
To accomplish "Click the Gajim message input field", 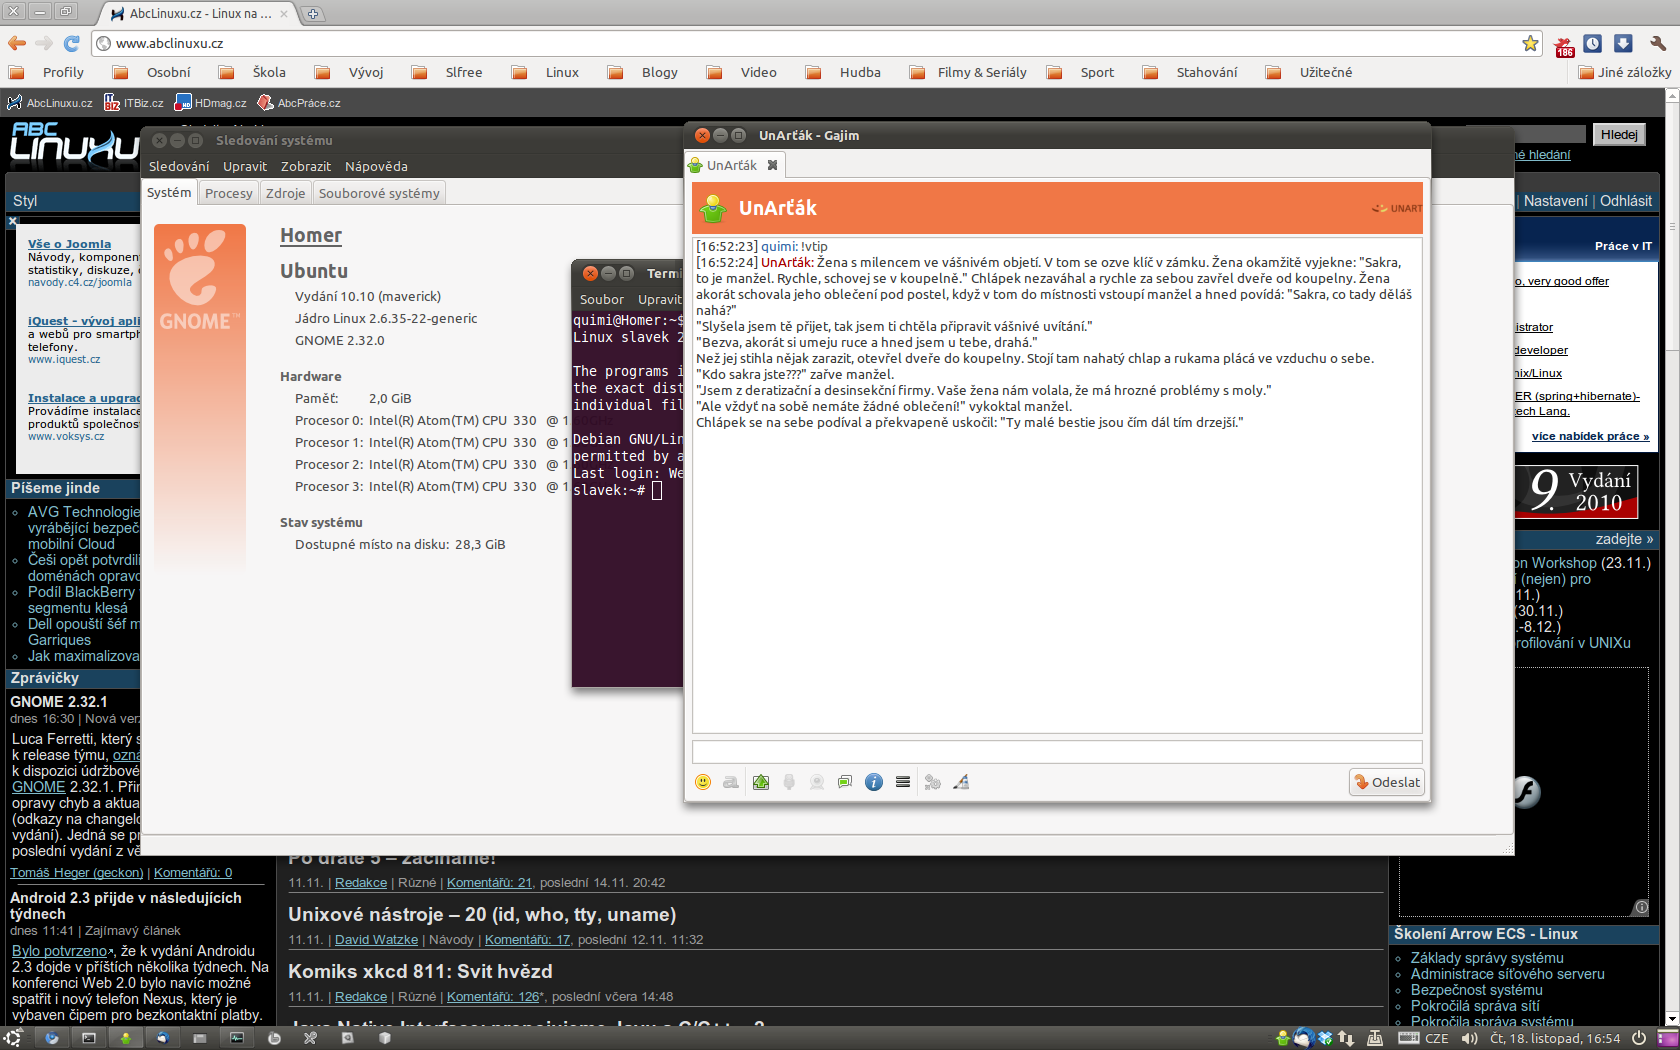I will [1057, 752].
